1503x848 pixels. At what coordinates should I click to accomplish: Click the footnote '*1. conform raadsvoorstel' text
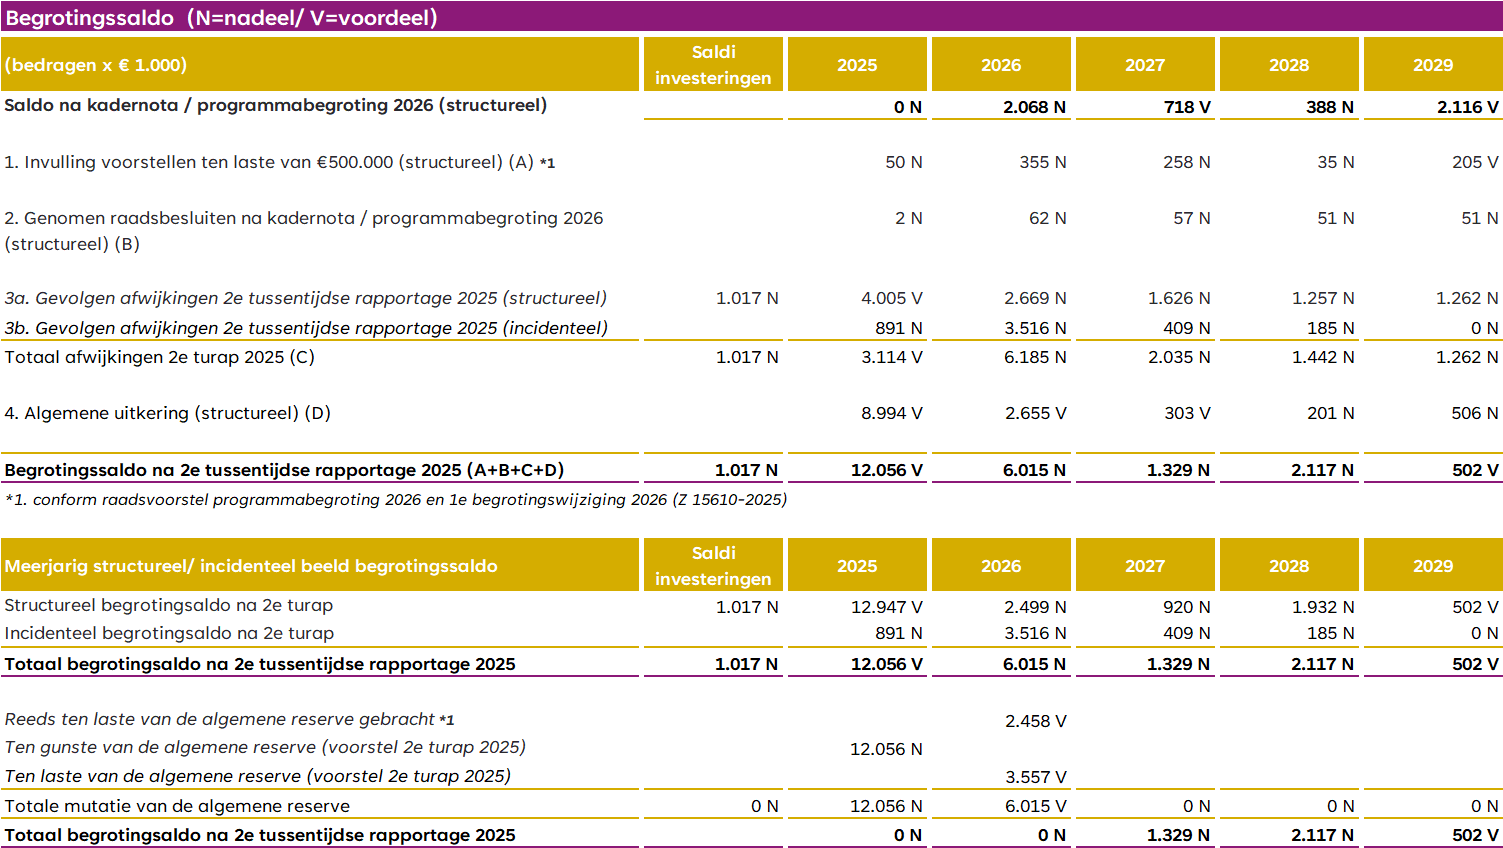click(x=396, y=499)
